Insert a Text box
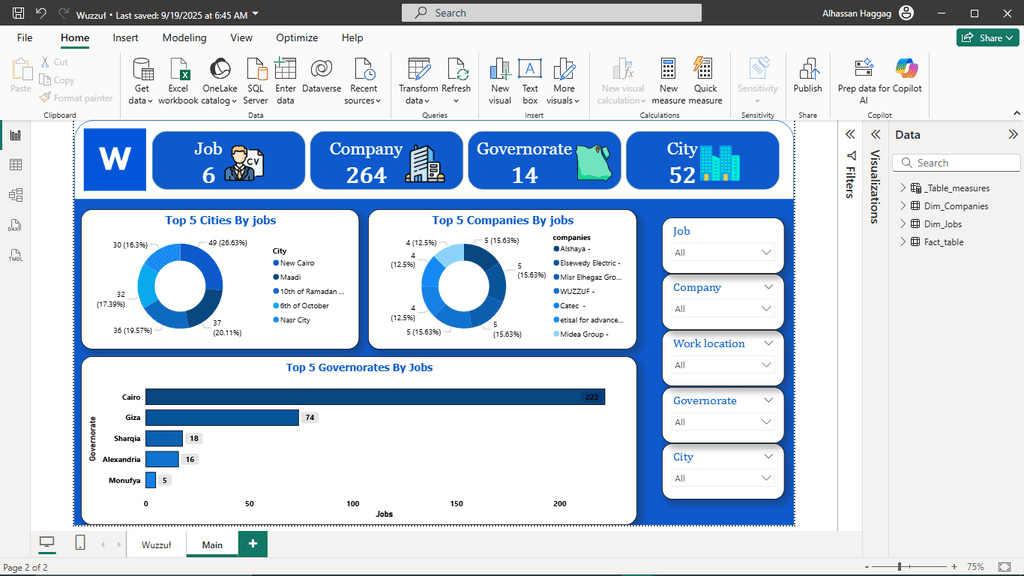This screenshot has height=576, width=1024. point(530,81)
